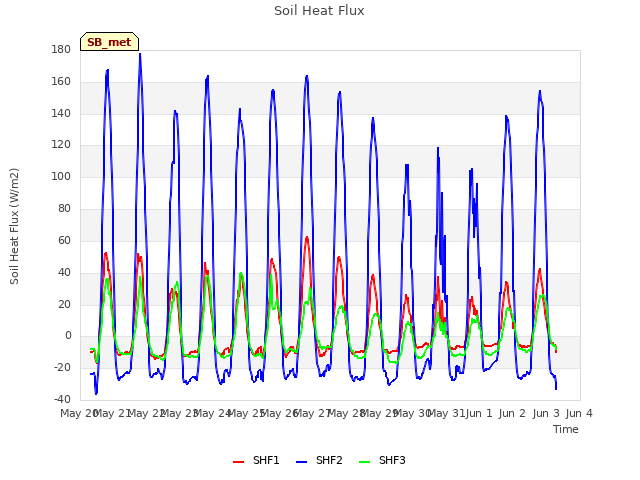Click the Jun 4 x-axis tick label
The image size is (640, 480).
[x=579, y=413]
